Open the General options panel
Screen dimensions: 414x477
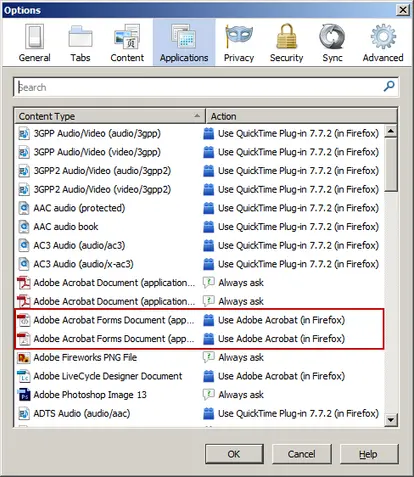point(34,43)
